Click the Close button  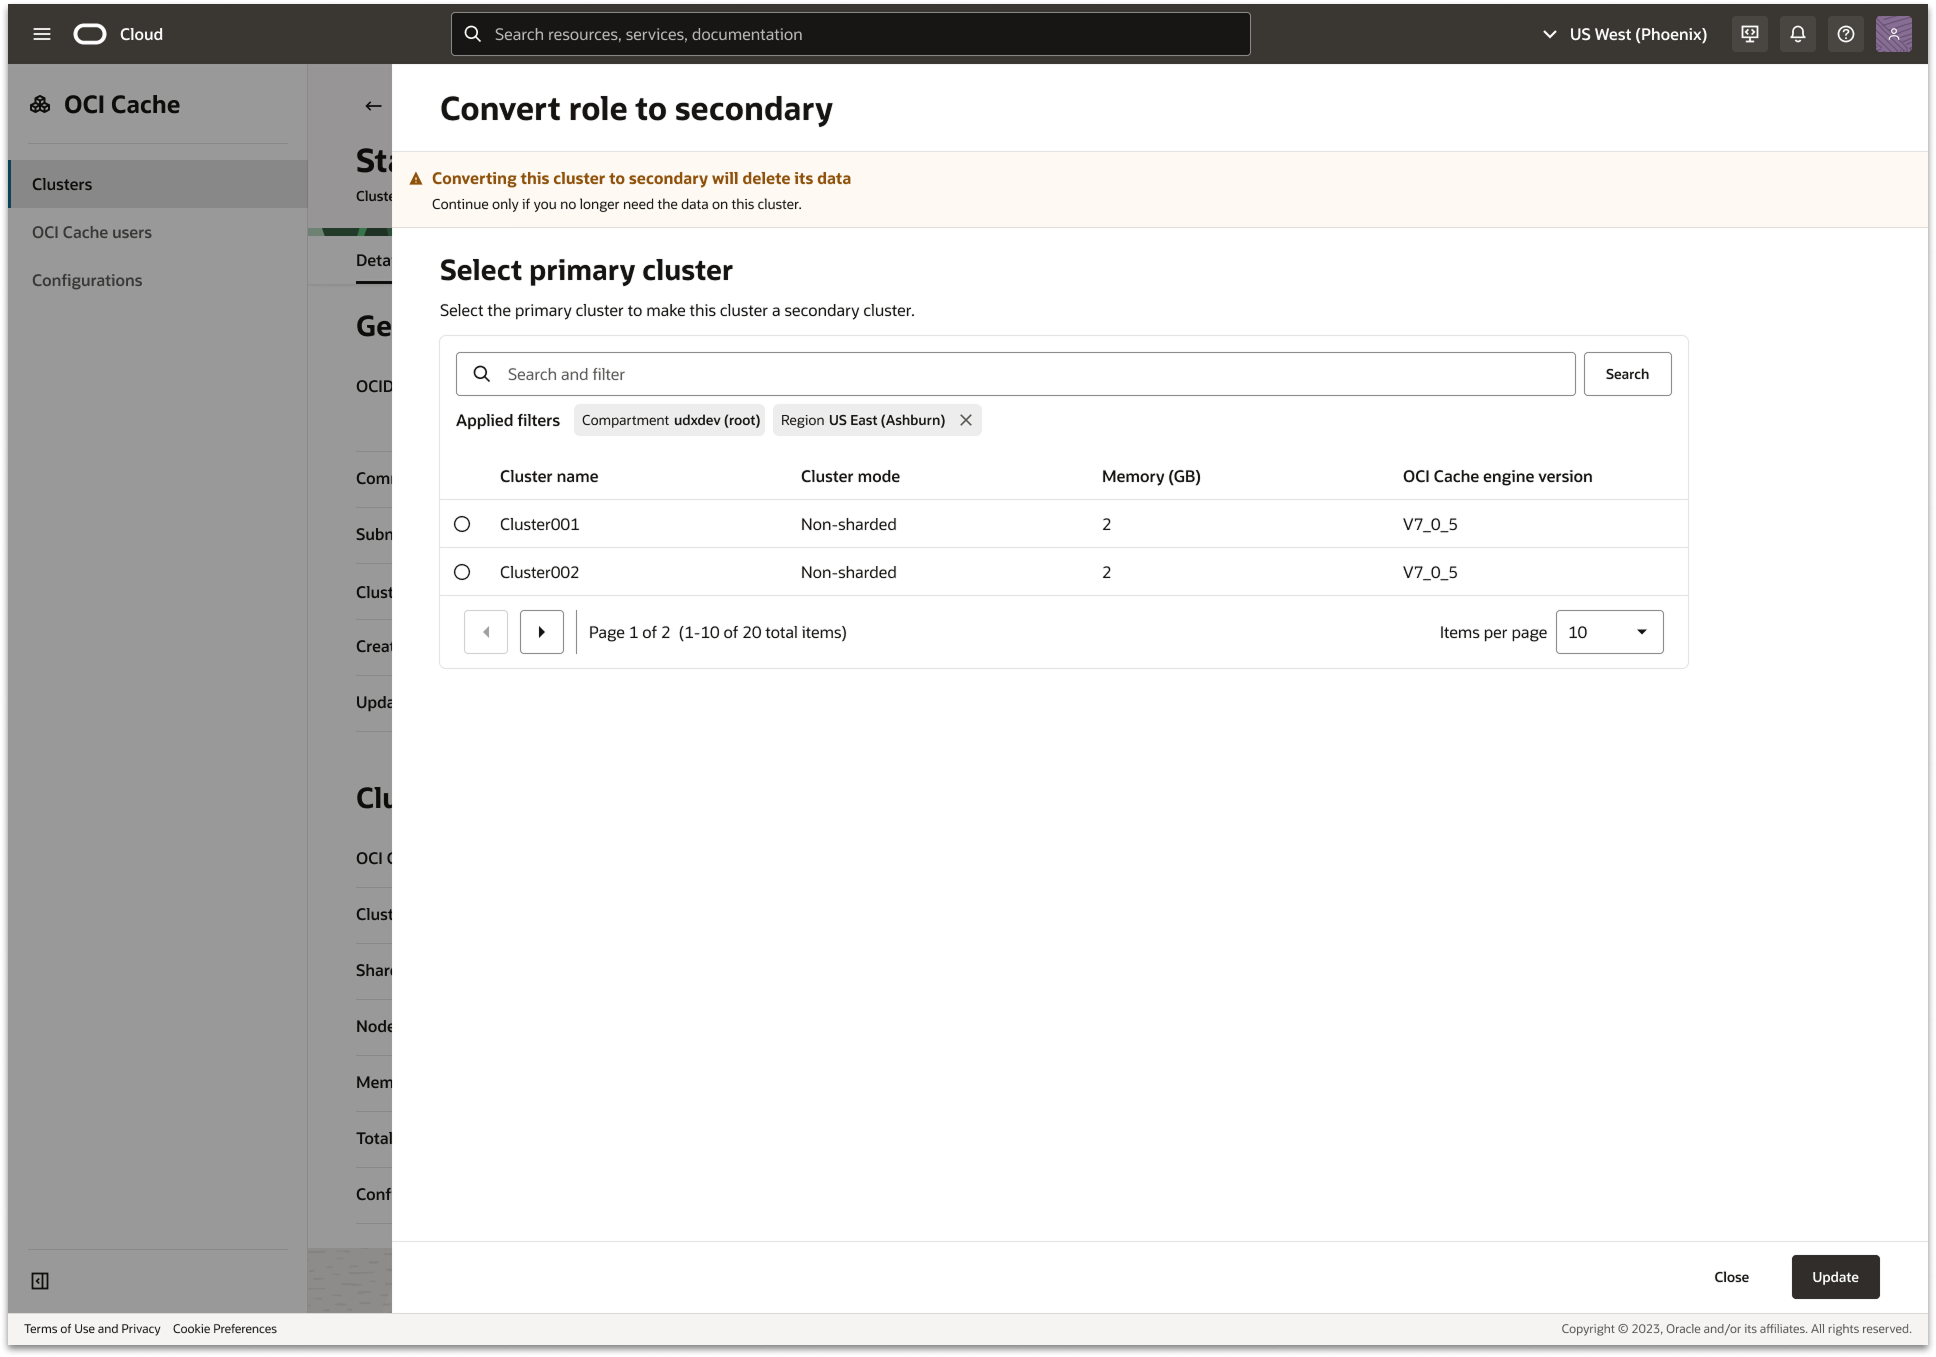[x=1731, y=1277]
